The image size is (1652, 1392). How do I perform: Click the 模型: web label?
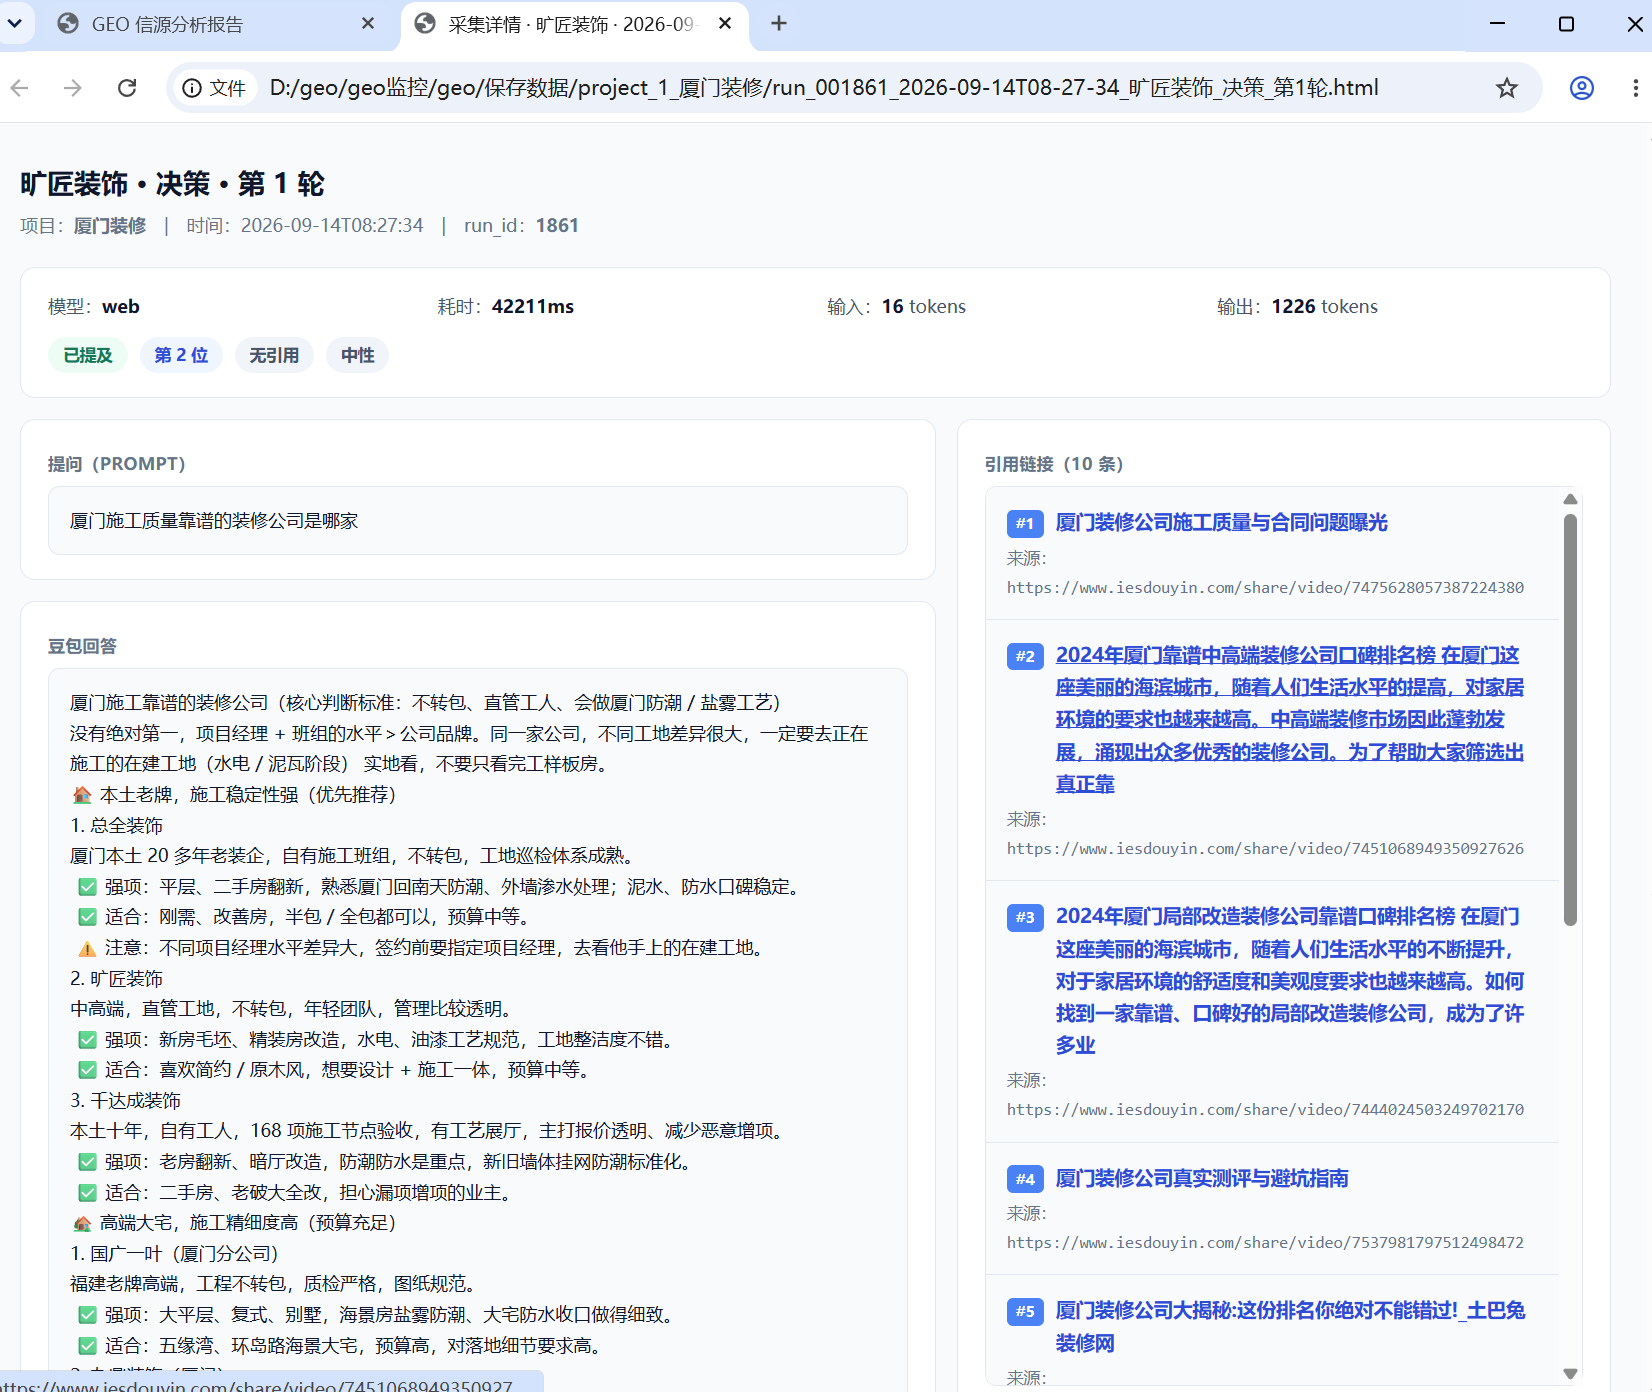pos(94,306)
